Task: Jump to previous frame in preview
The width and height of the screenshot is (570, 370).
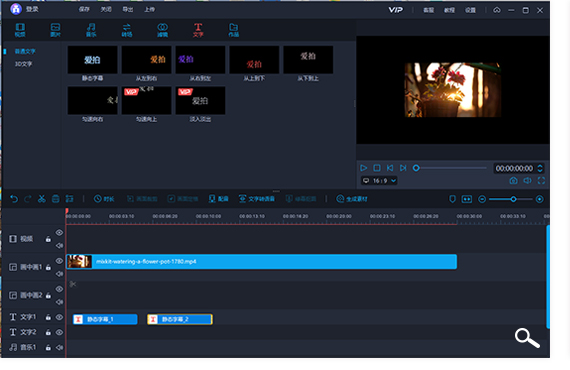Action: (390, 168)
